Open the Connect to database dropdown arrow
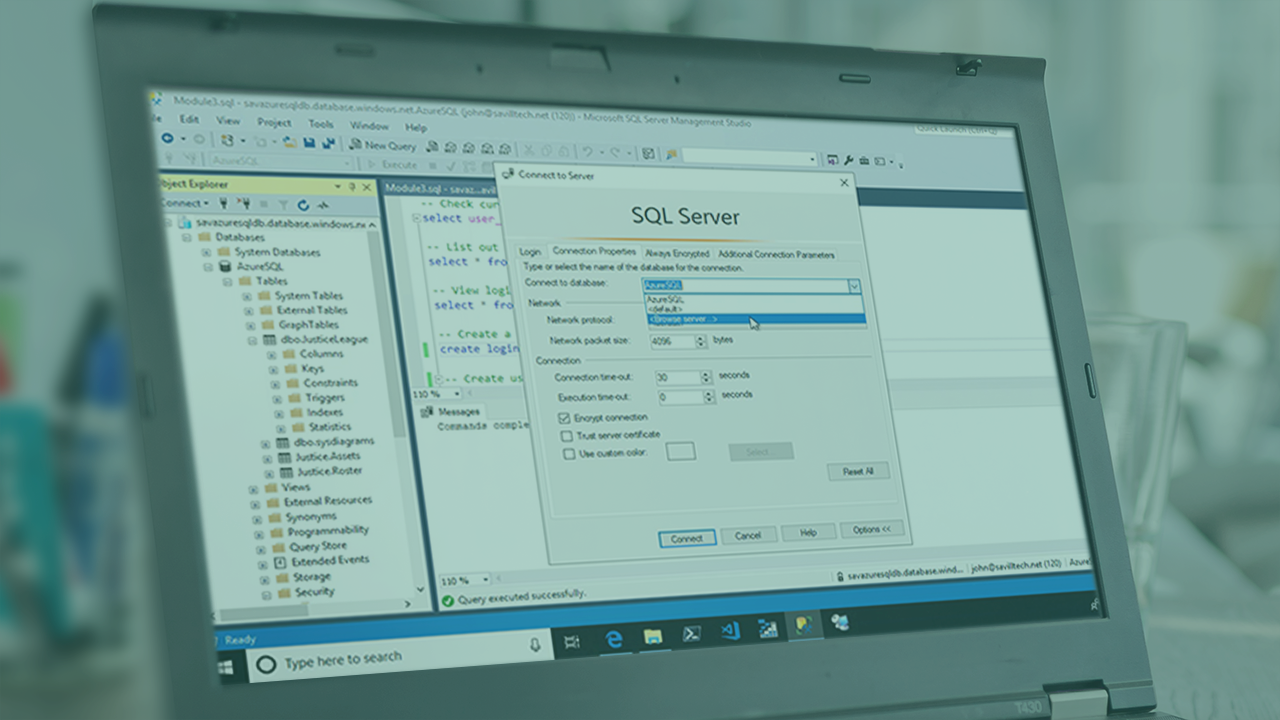This screenshot has width=1280, height=720. (853, 286)
